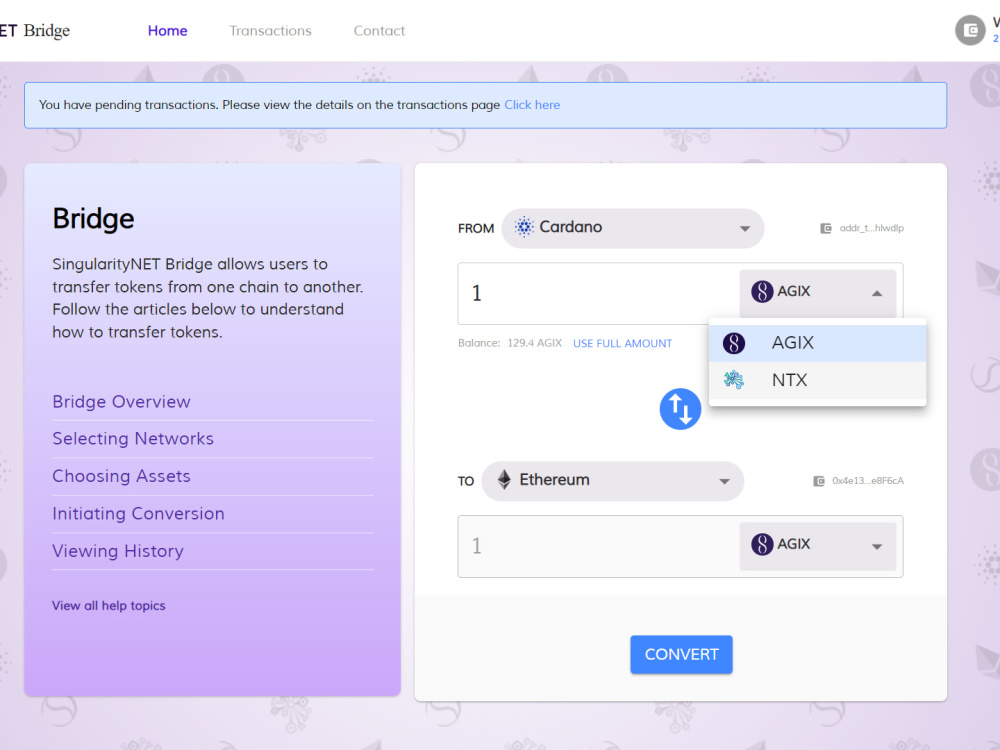Open the Viewing History article
This screenshot has height=750, width=1000.
(118, 551)
